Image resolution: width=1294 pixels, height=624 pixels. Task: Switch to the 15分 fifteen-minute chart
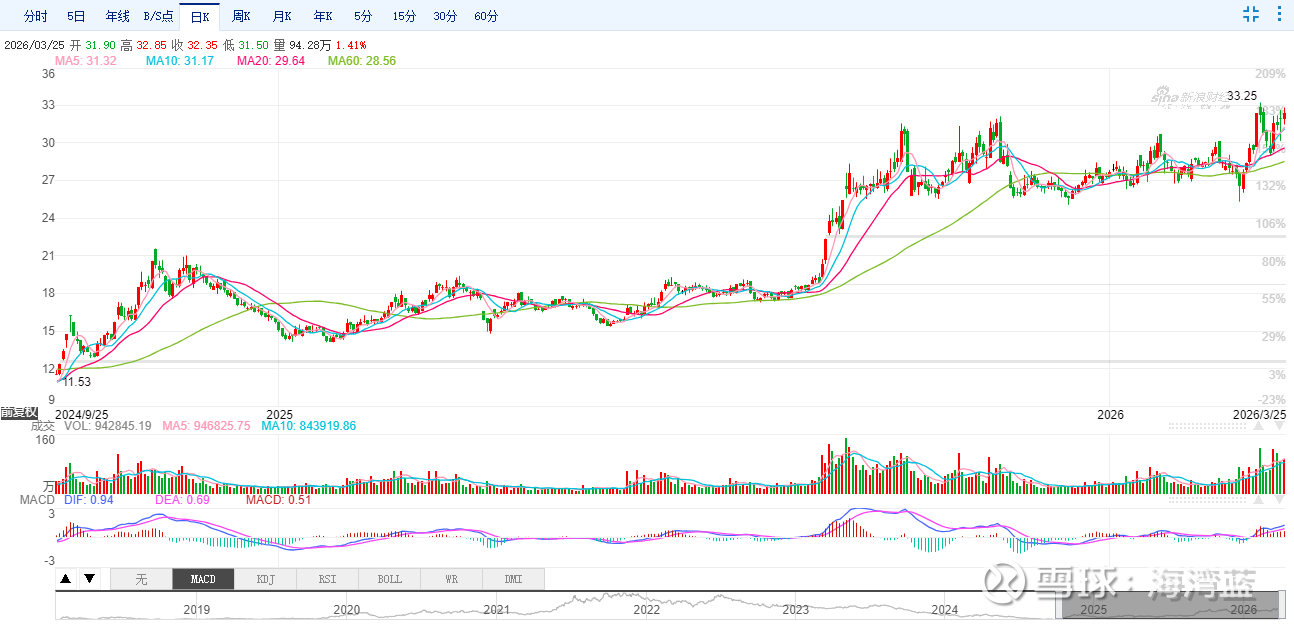pyautogui.click(x=404, y=16)
